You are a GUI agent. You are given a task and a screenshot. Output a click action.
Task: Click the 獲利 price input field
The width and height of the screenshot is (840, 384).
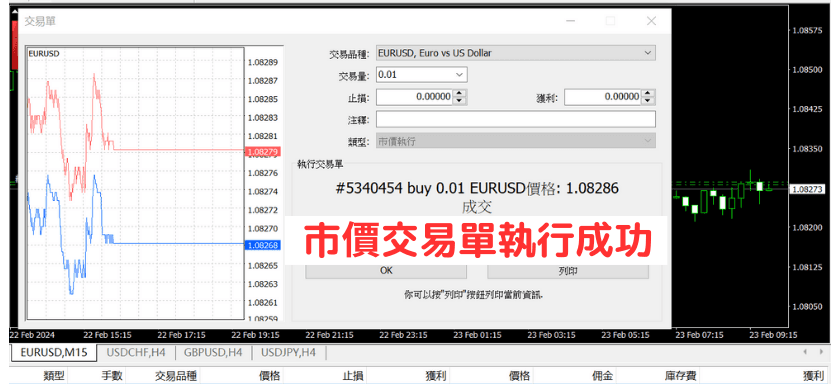(x=603, y=97)
